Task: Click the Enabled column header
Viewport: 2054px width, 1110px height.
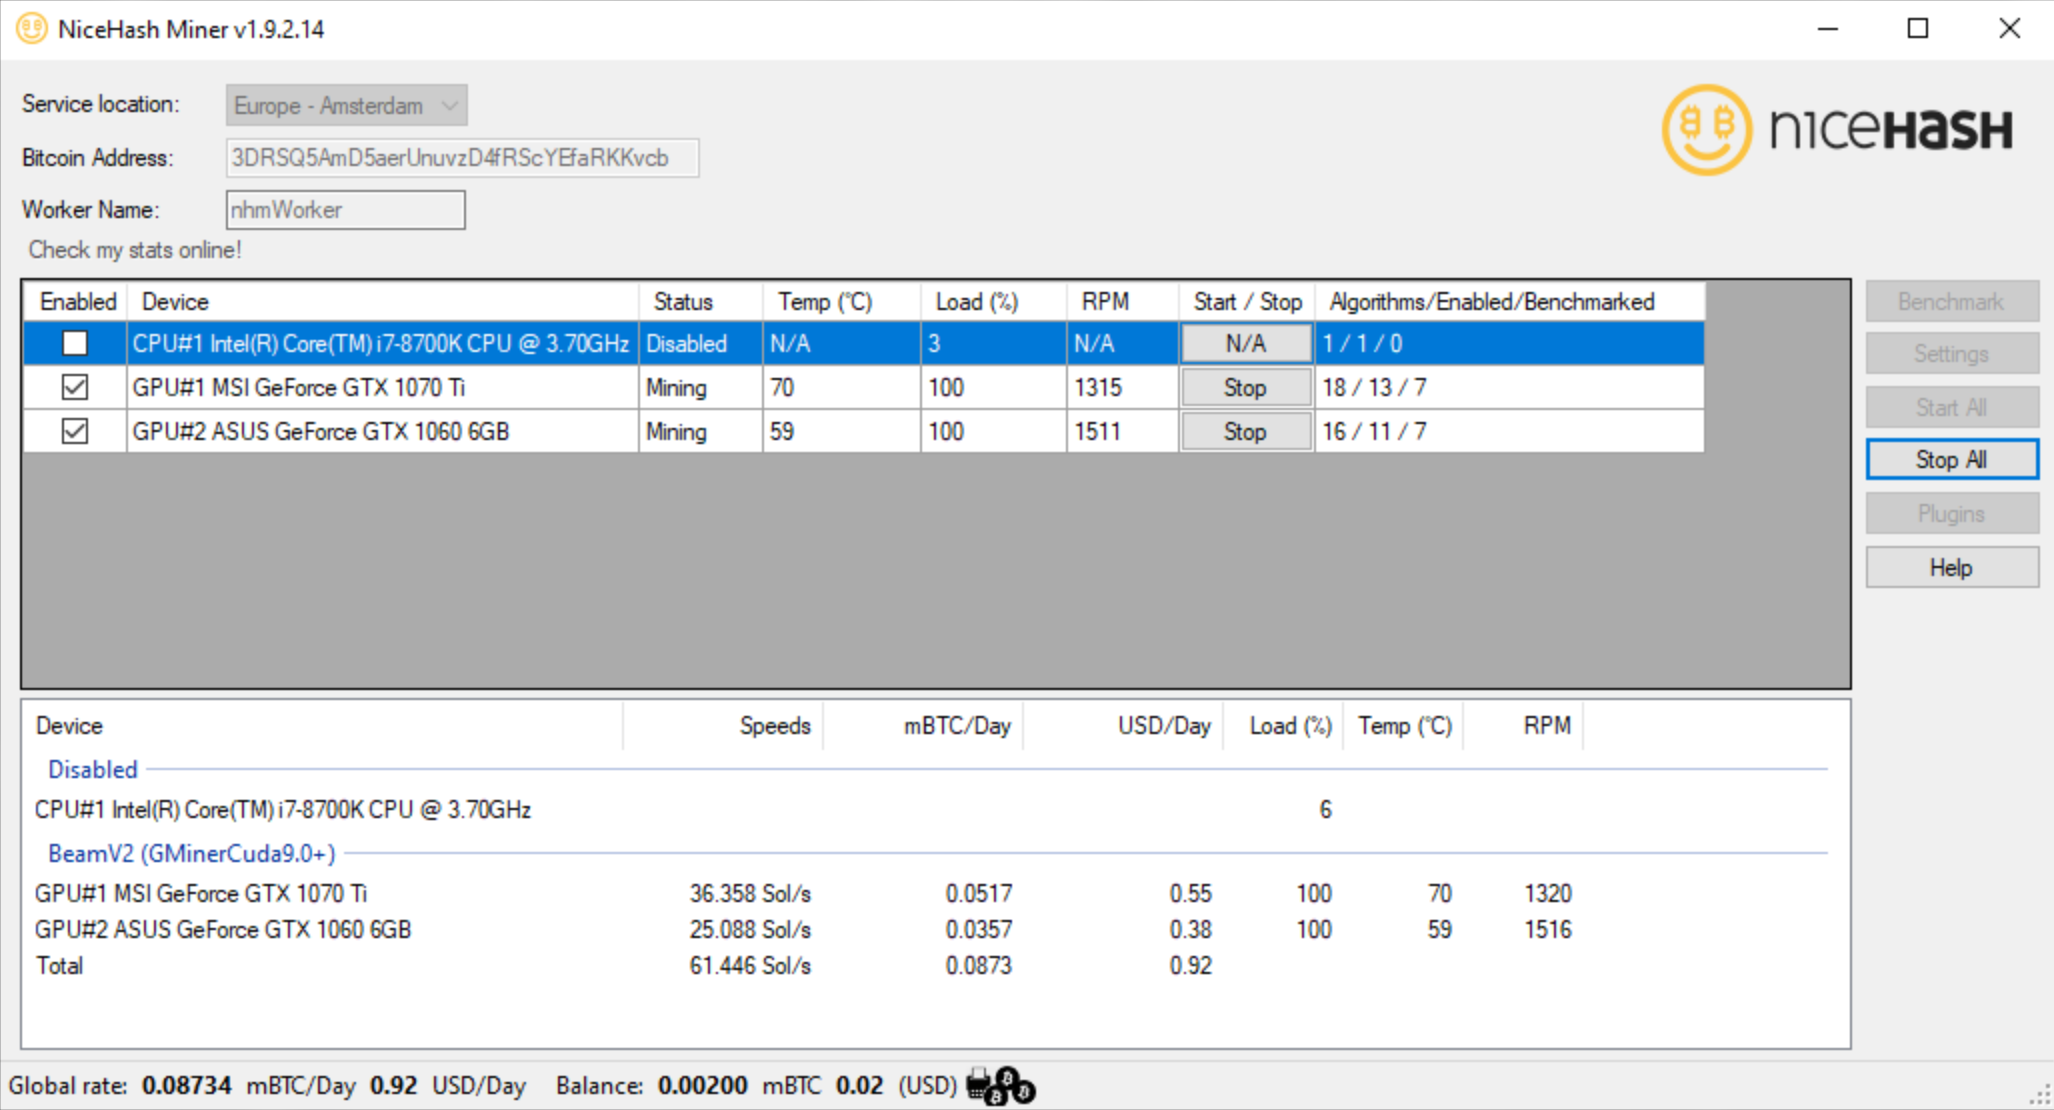Action: tap(78, 302)
